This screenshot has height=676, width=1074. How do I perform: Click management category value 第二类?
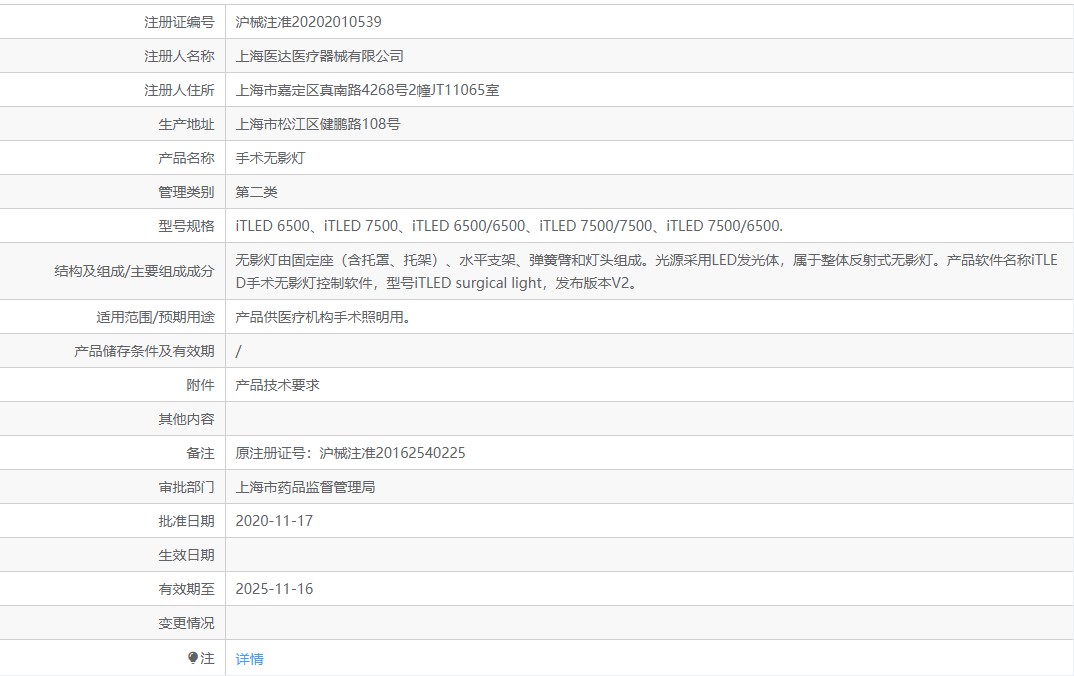pyautogui.click(x=256, y=192)
